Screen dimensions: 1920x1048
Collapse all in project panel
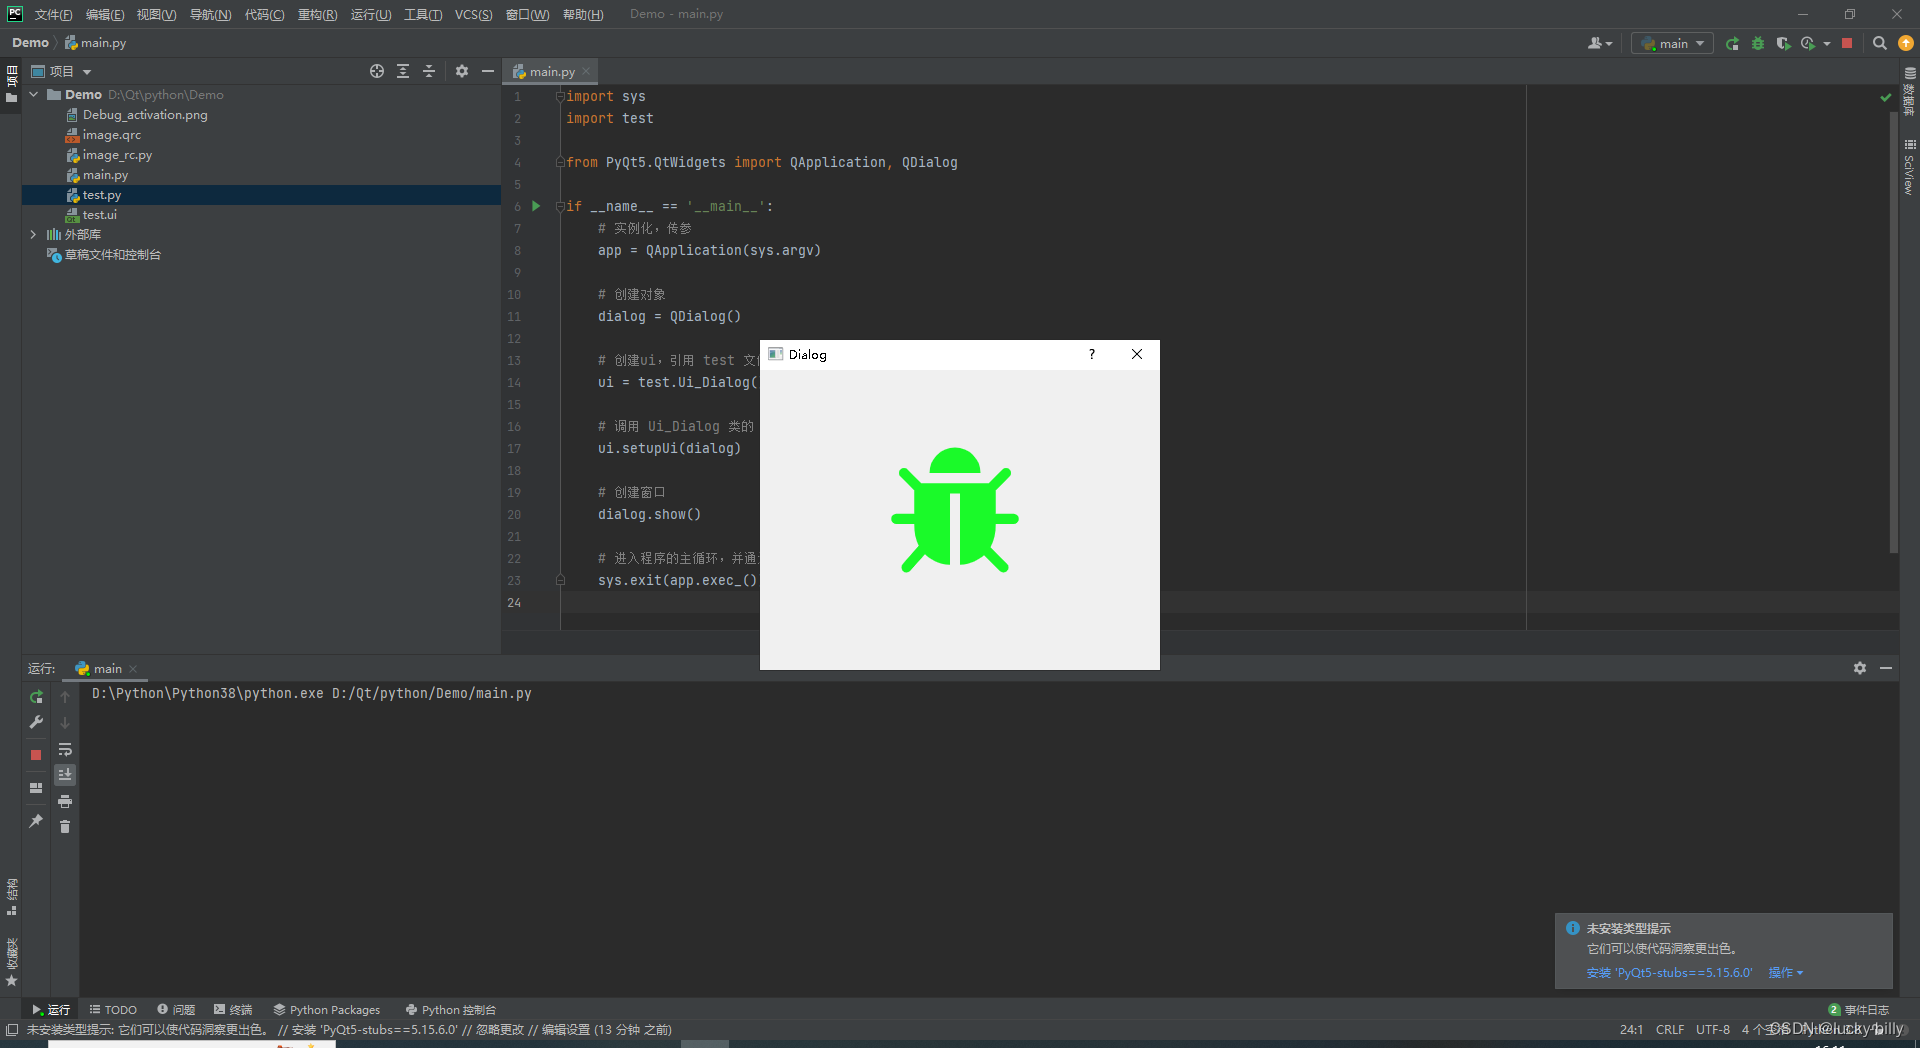point(429,71)
